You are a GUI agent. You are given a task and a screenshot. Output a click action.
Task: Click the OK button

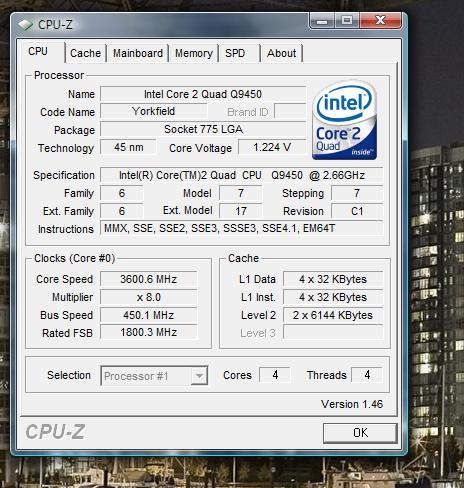[x=360, y=433]
